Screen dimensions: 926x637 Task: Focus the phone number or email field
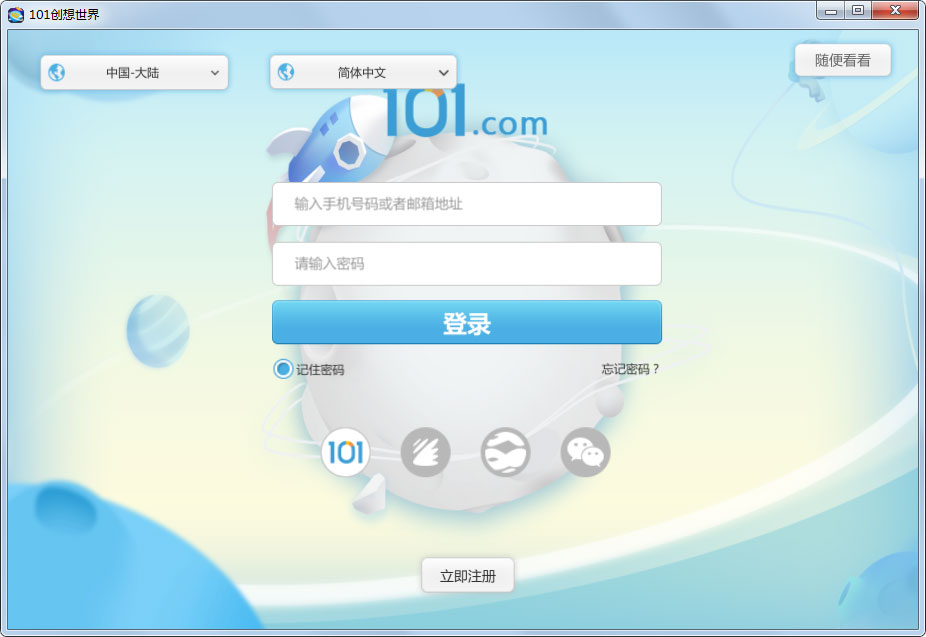click(467, 204)
